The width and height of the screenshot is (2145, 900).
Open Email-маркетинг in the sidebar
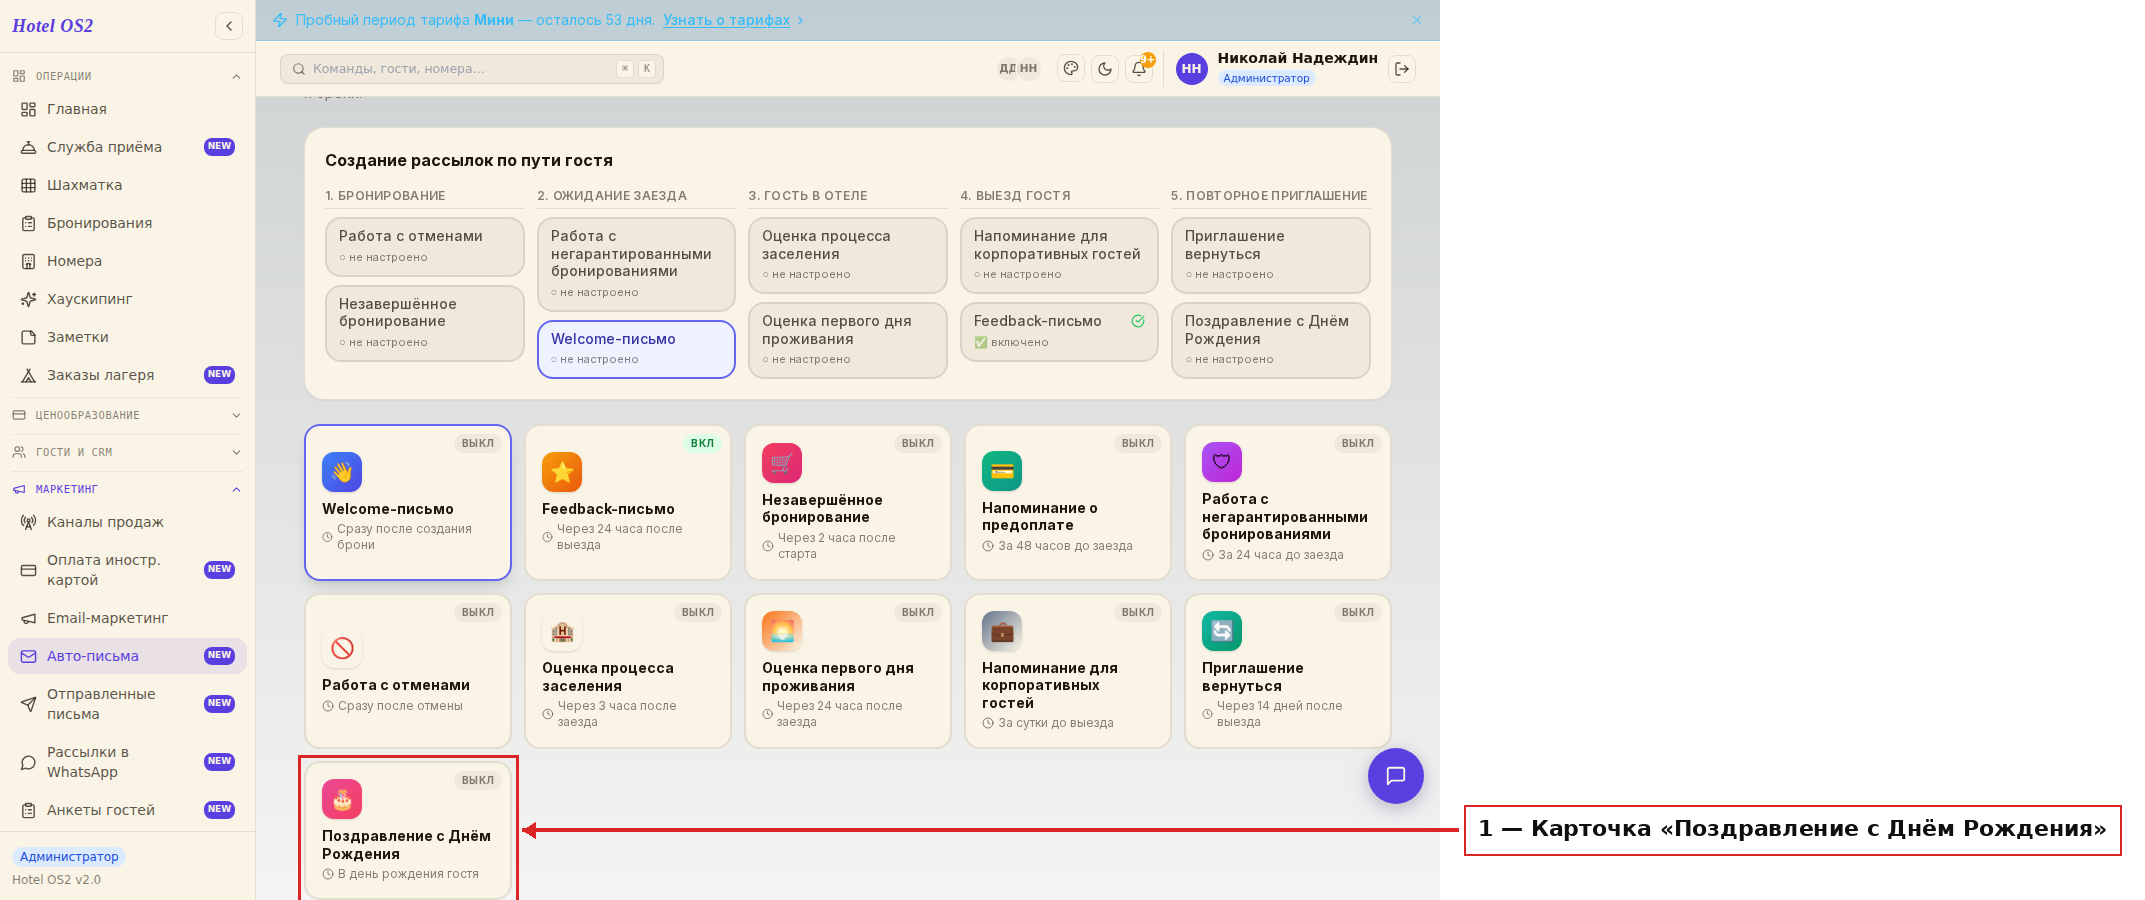pyautogui.click(x=127, y=618)
